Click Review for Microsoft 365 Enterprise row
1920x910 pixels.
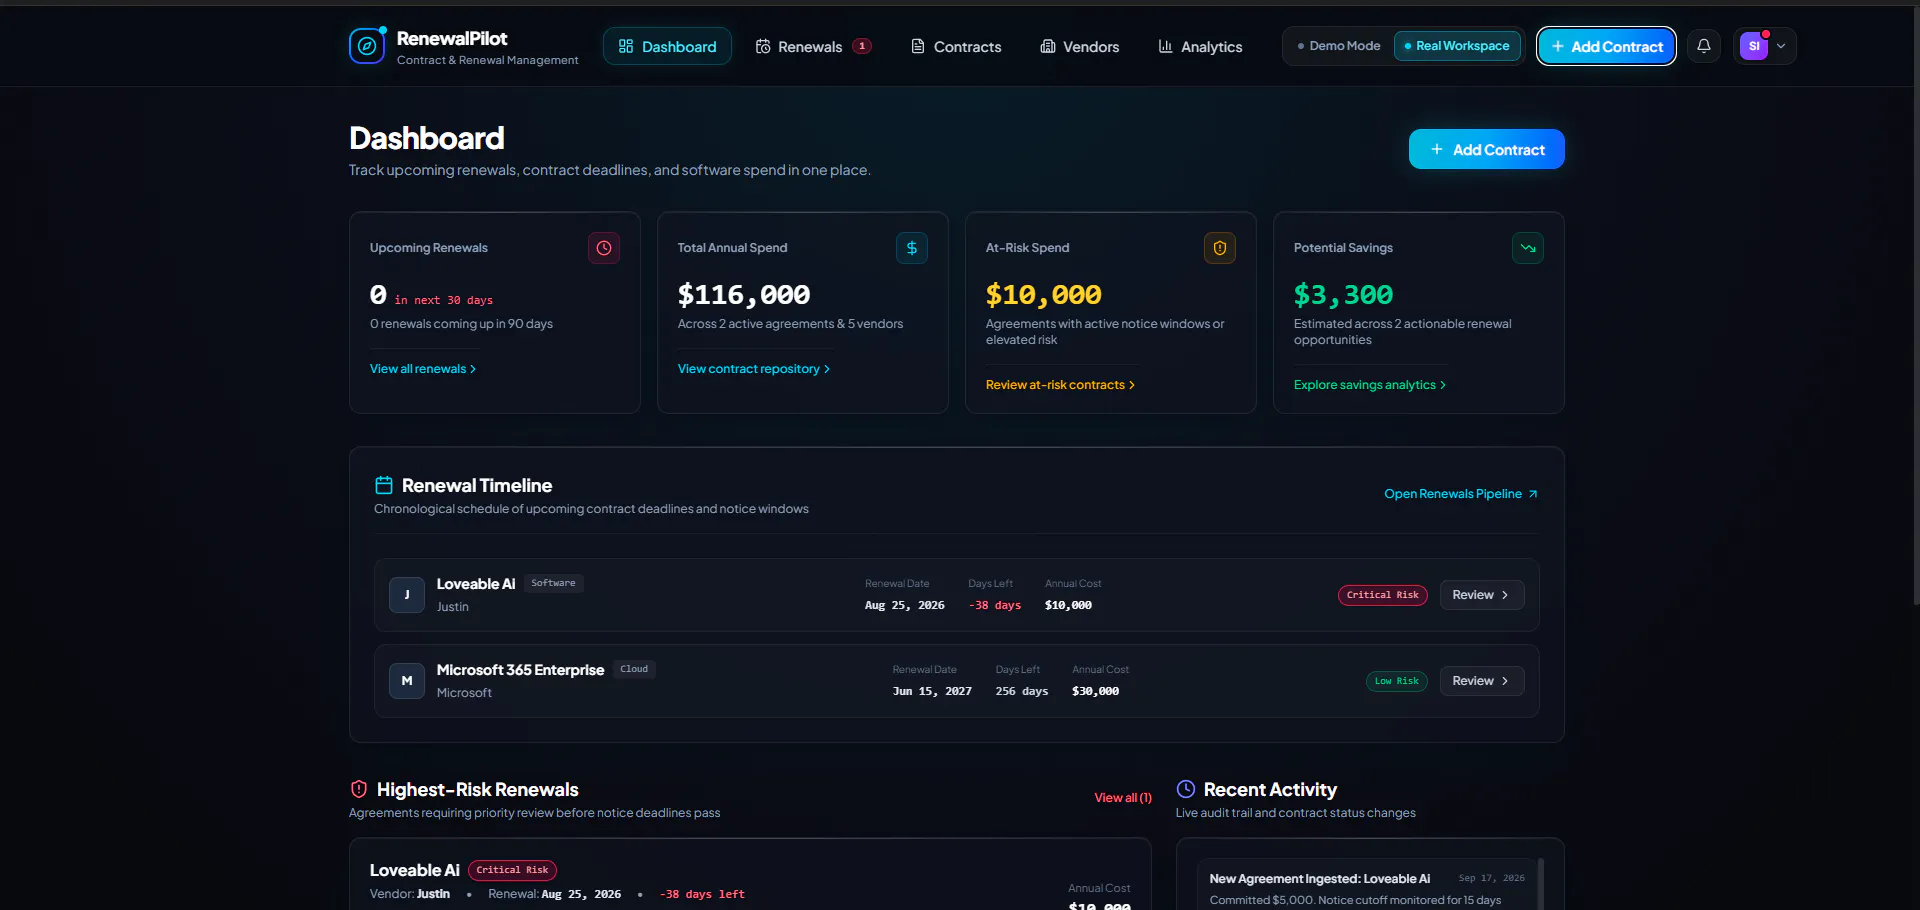click(x=1482, y=681)
